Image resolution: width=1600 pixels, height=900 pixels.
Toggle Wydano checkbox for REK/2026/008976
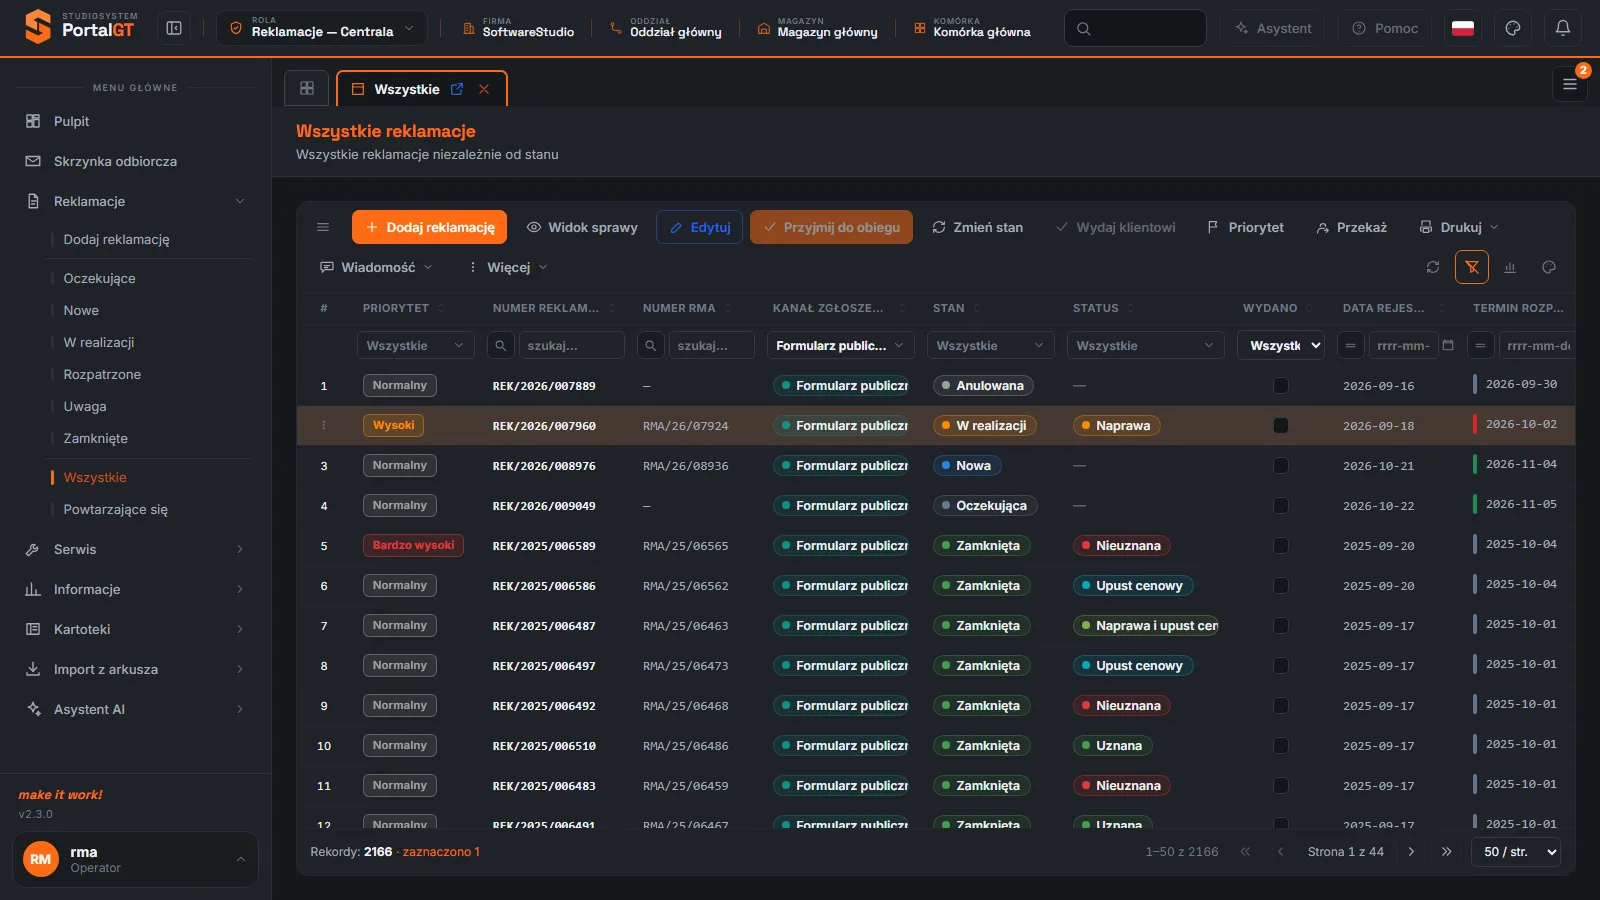point(1281,465)
